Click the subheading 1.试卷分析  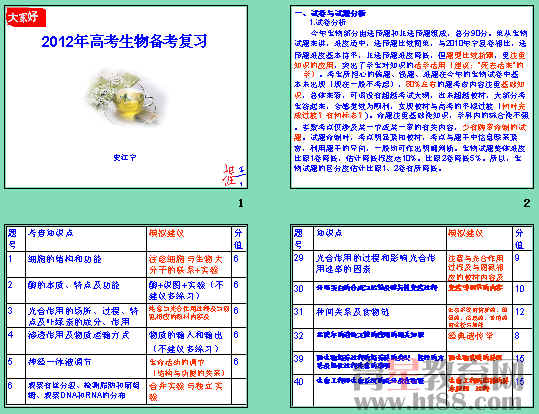coord(328,23)
